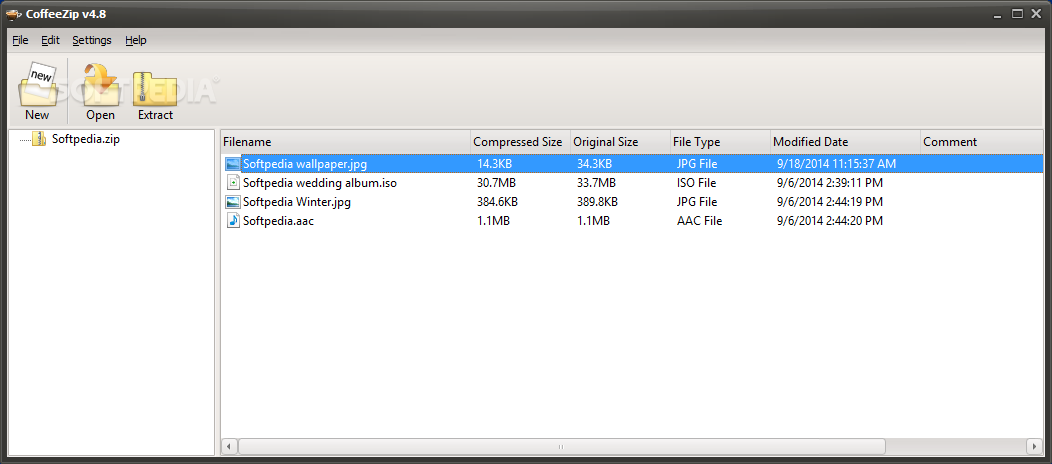This screenshot has height=464, width=1052.
Task: Click the AAC File type cell
Action: (699, 221)
